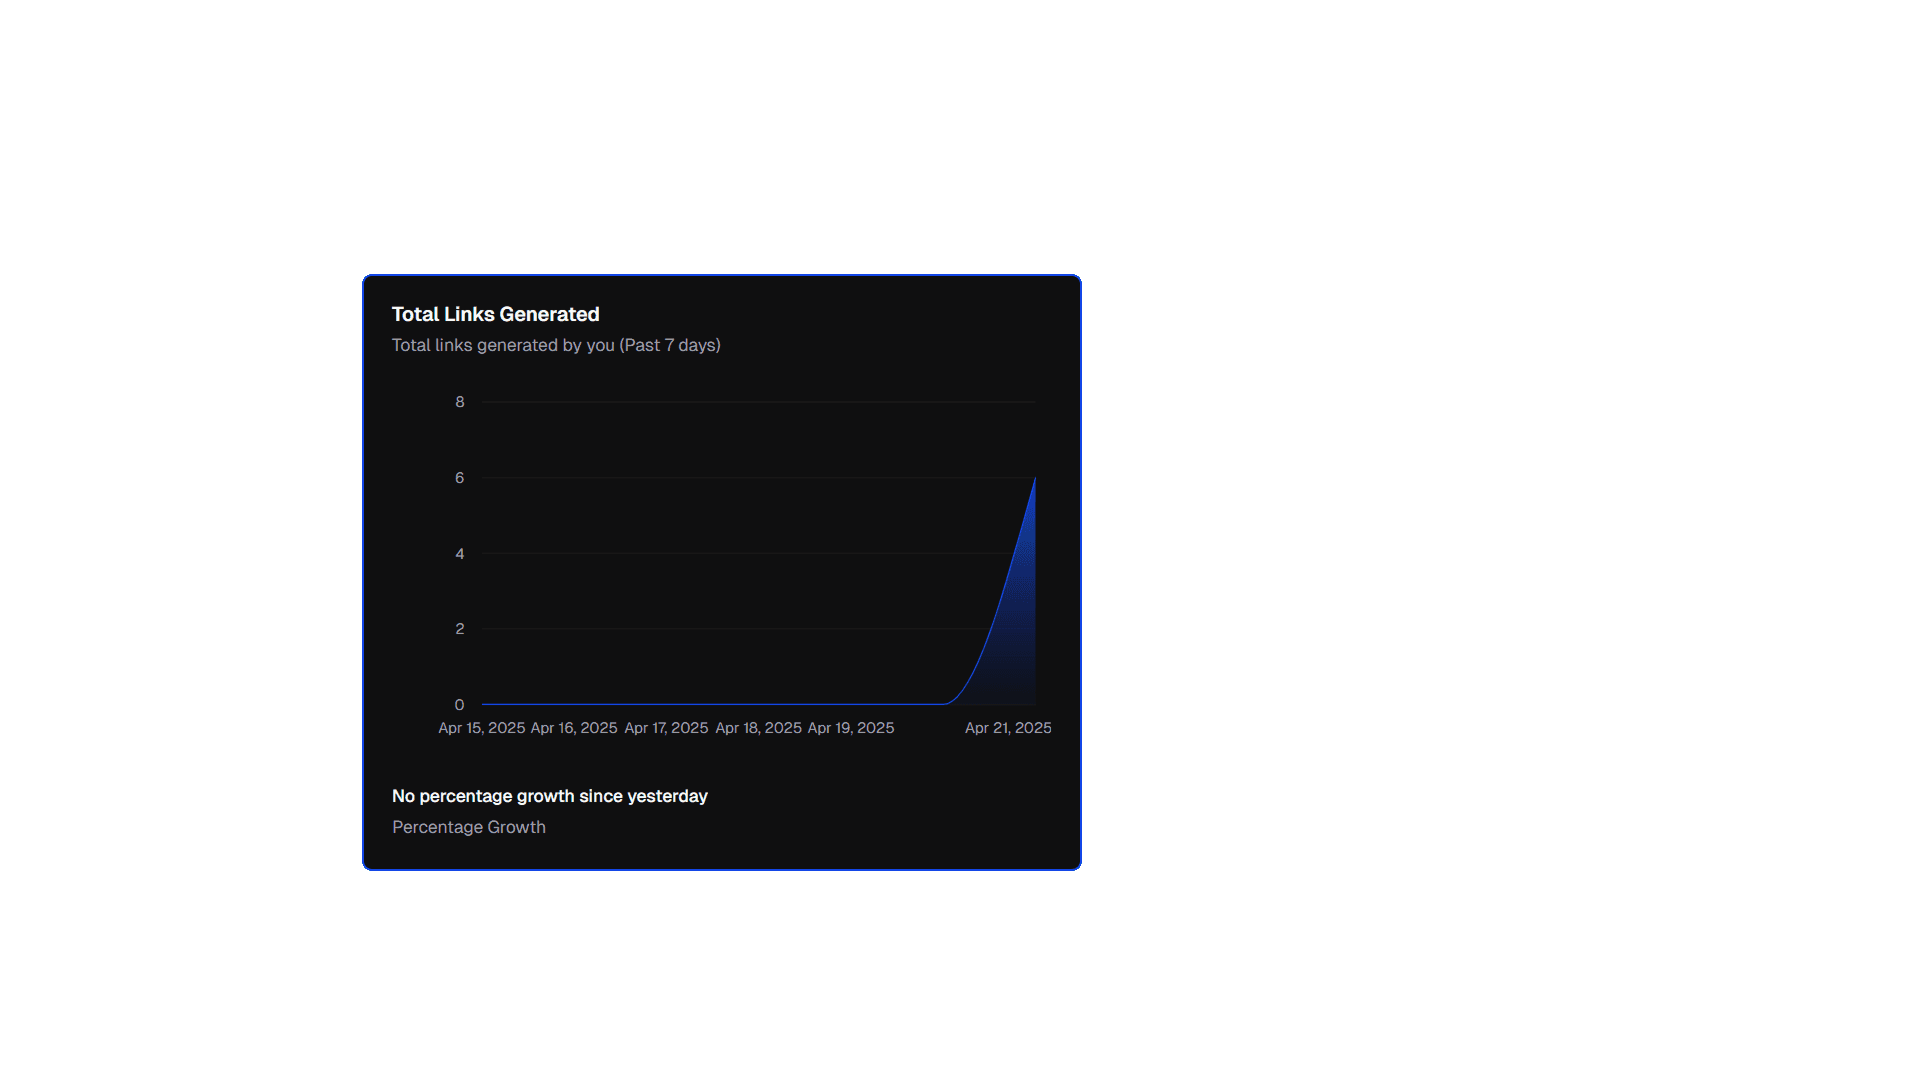Click the 'Apr 18, 2025' axis date
Screen dimensions: 1920x1077
coord(759,728)
